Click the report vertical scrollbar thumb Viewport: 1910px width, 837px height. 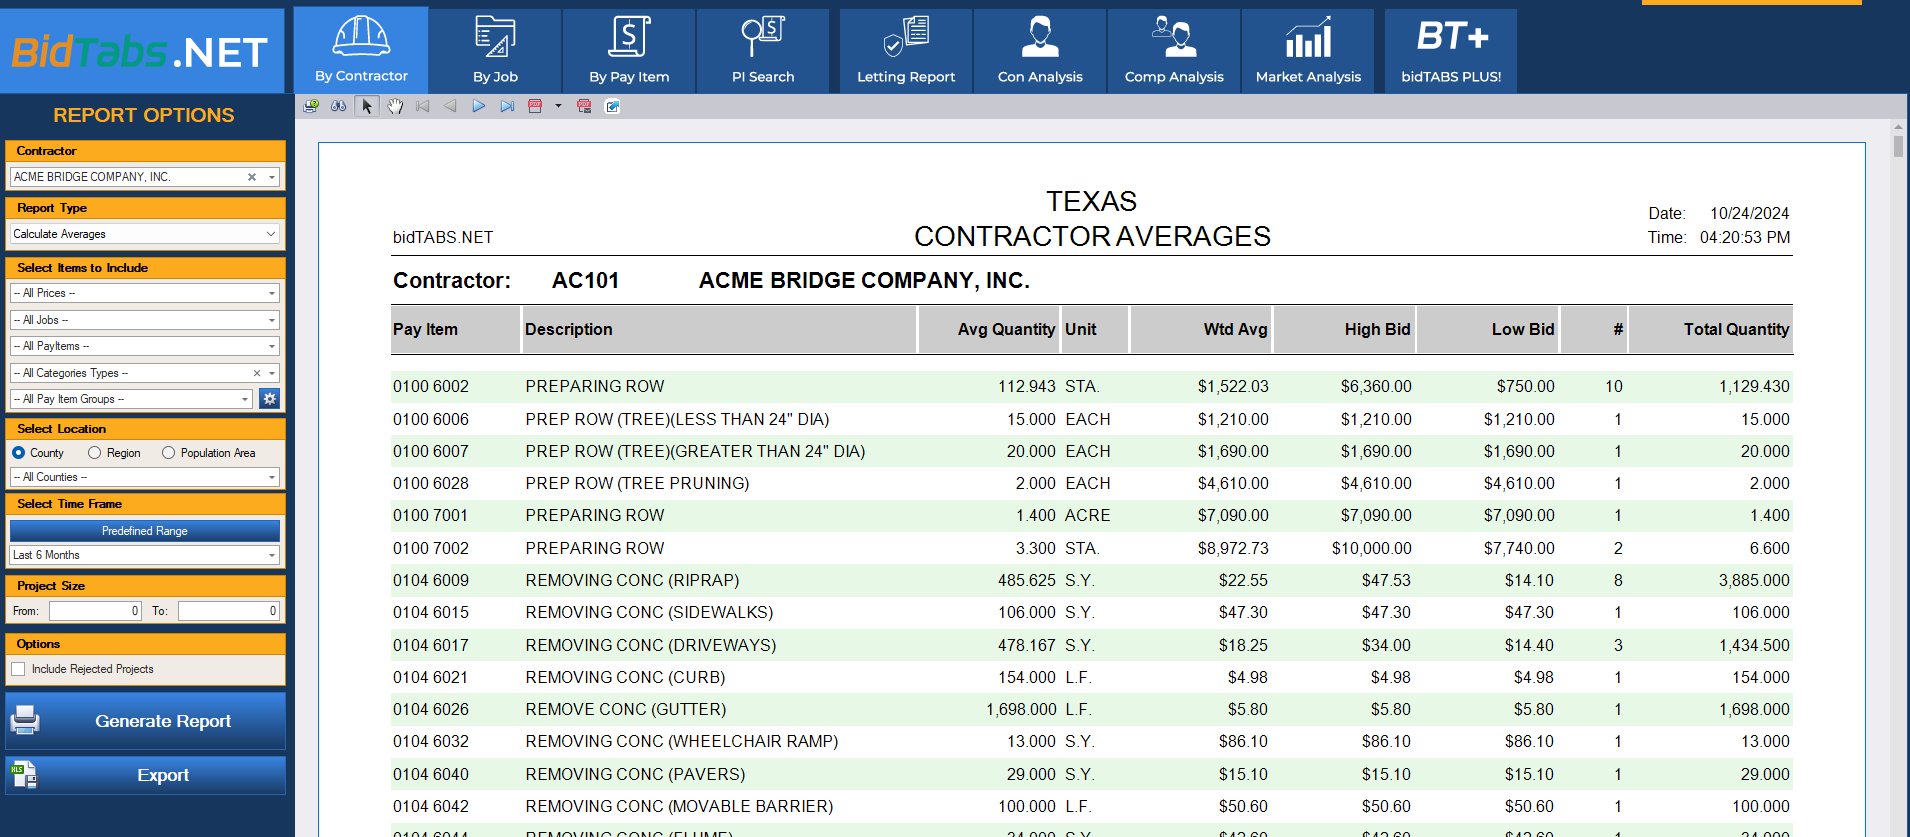[1898, 146]
